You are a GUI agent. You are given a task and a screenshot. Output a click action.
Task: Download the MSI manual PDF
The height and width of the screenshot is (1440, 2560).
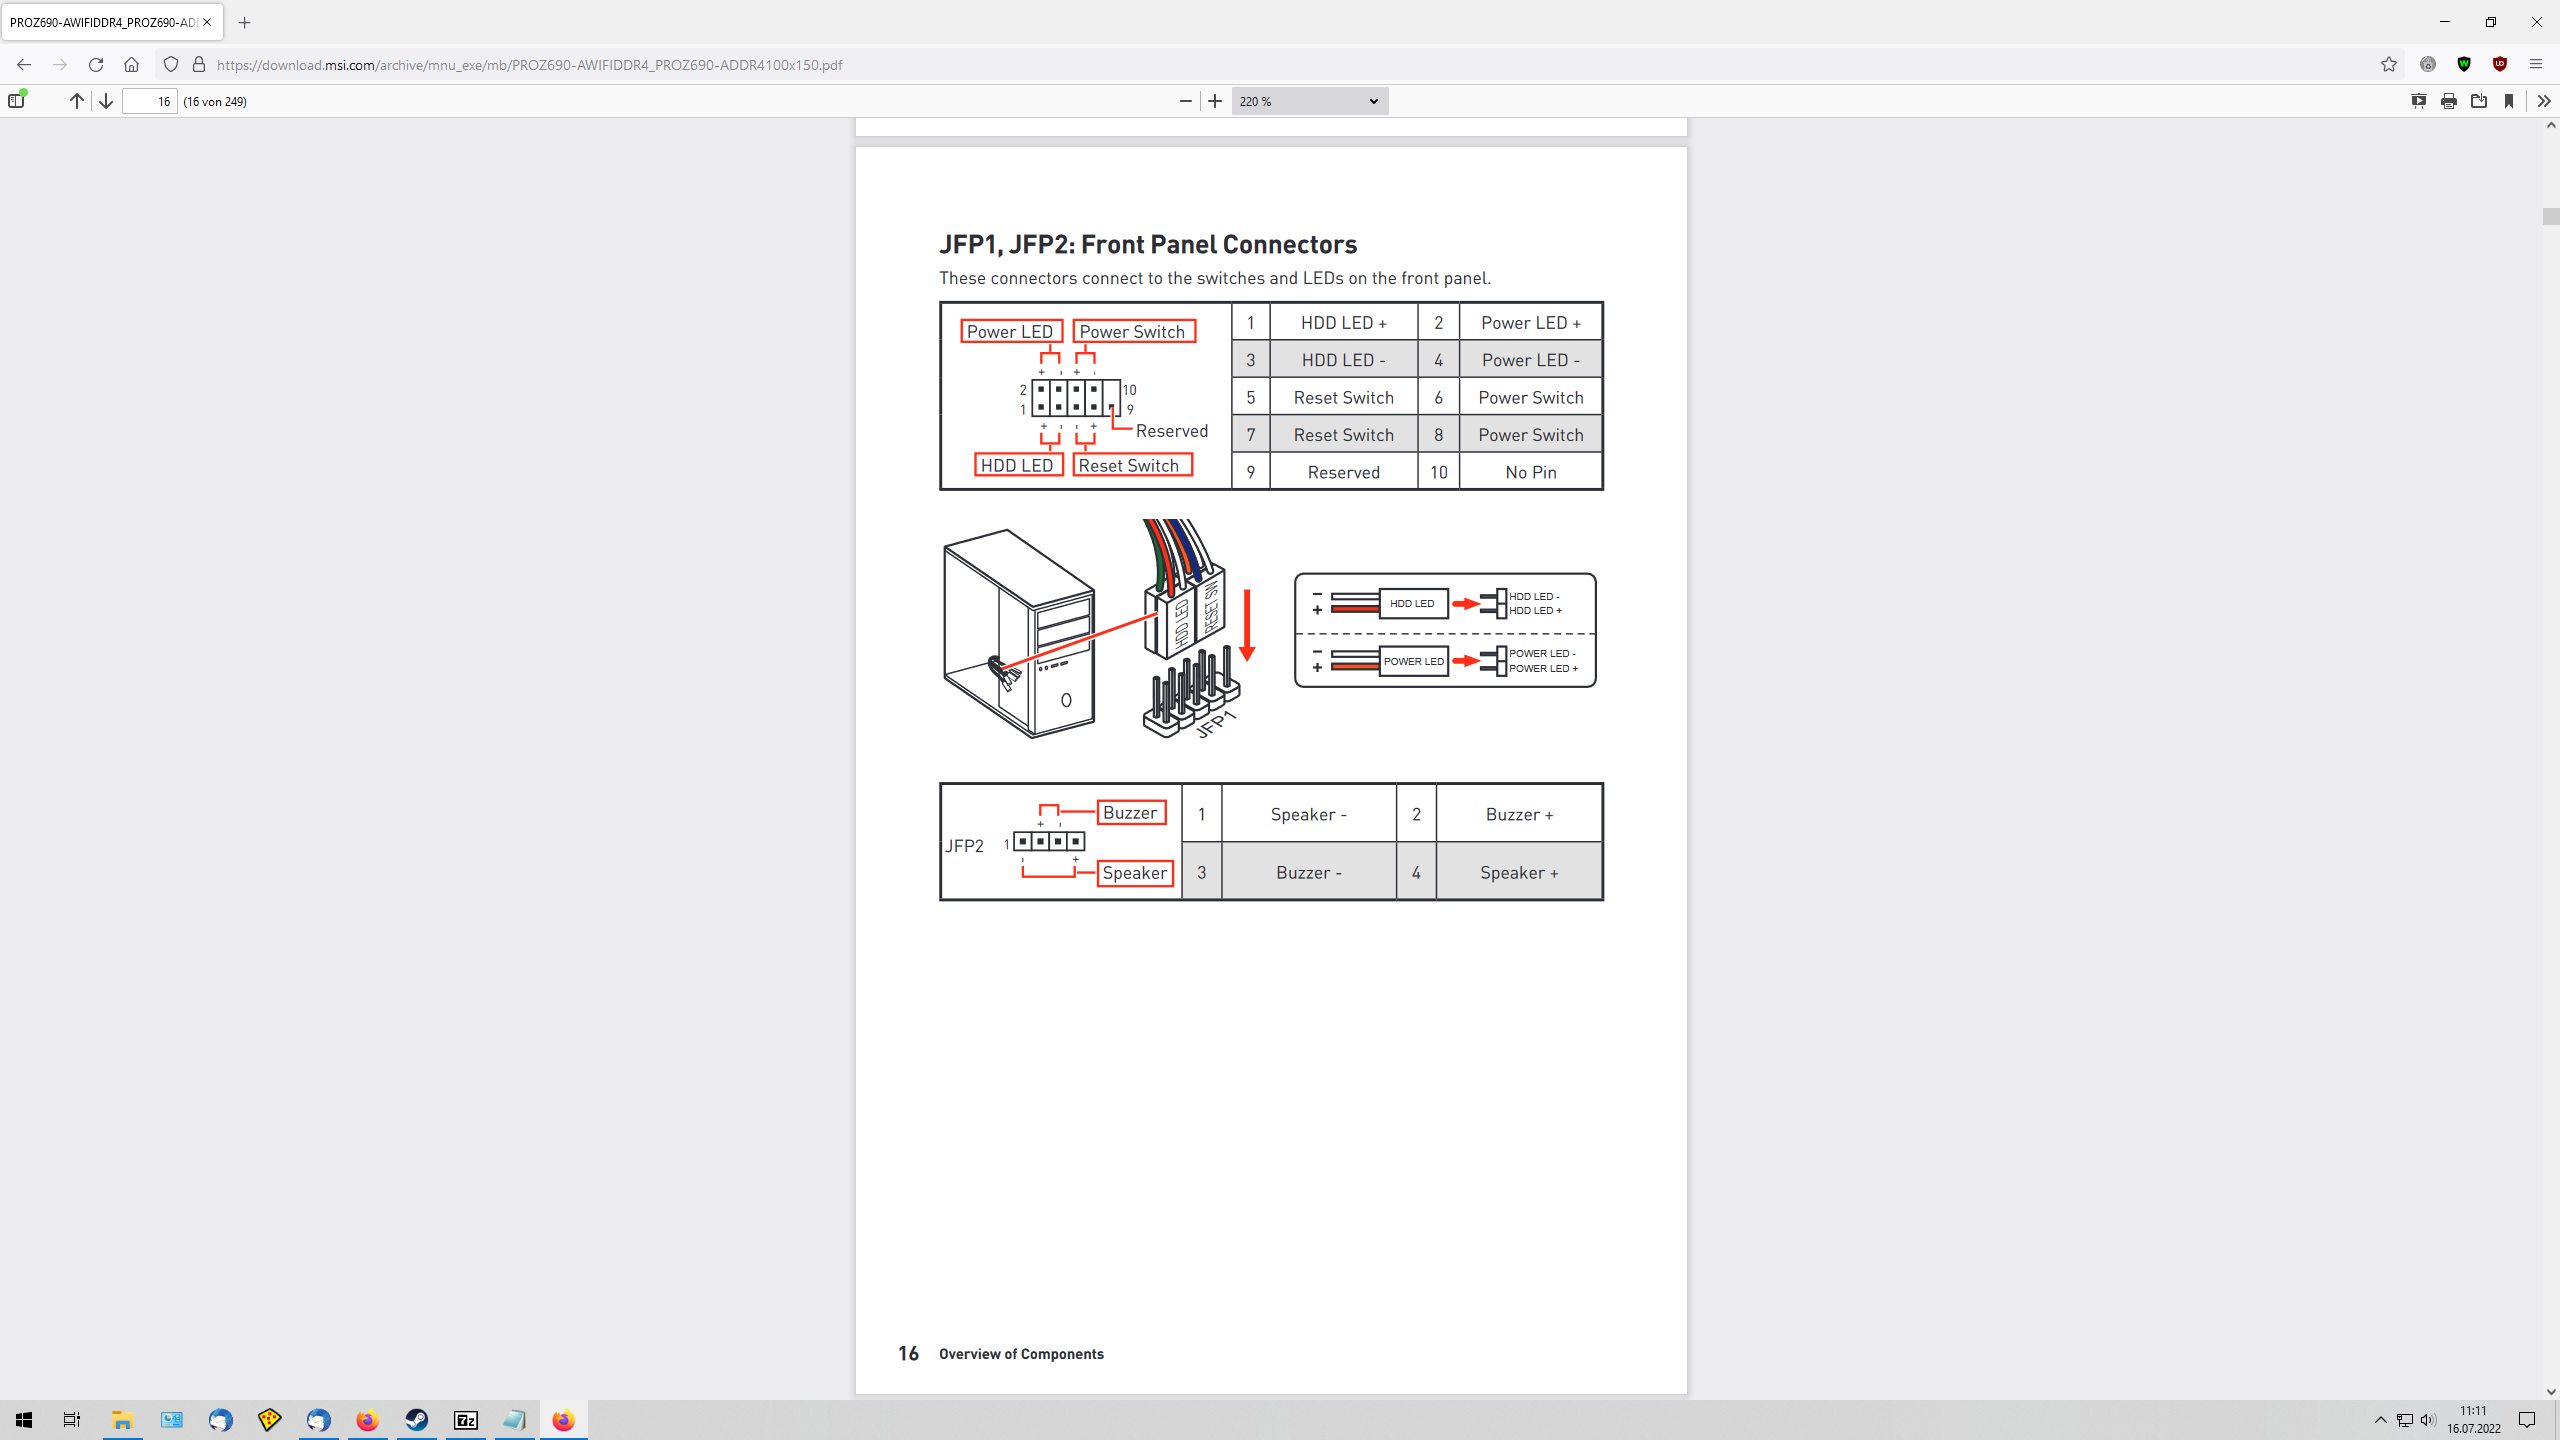pos(2480,101)
